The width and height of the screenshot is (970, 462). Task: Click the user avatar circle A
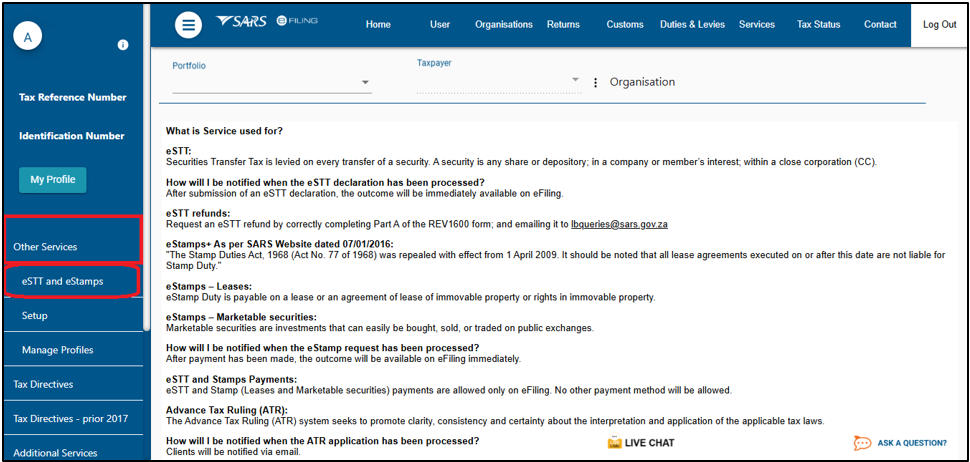27,37
